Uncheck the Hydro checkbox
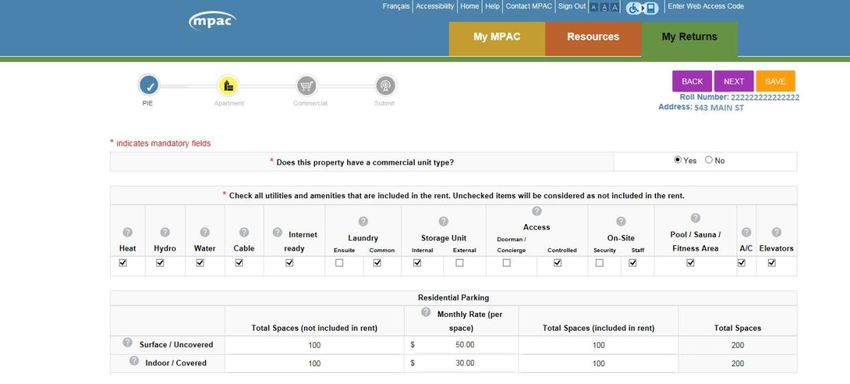The image size is (850, 384). 160,263
